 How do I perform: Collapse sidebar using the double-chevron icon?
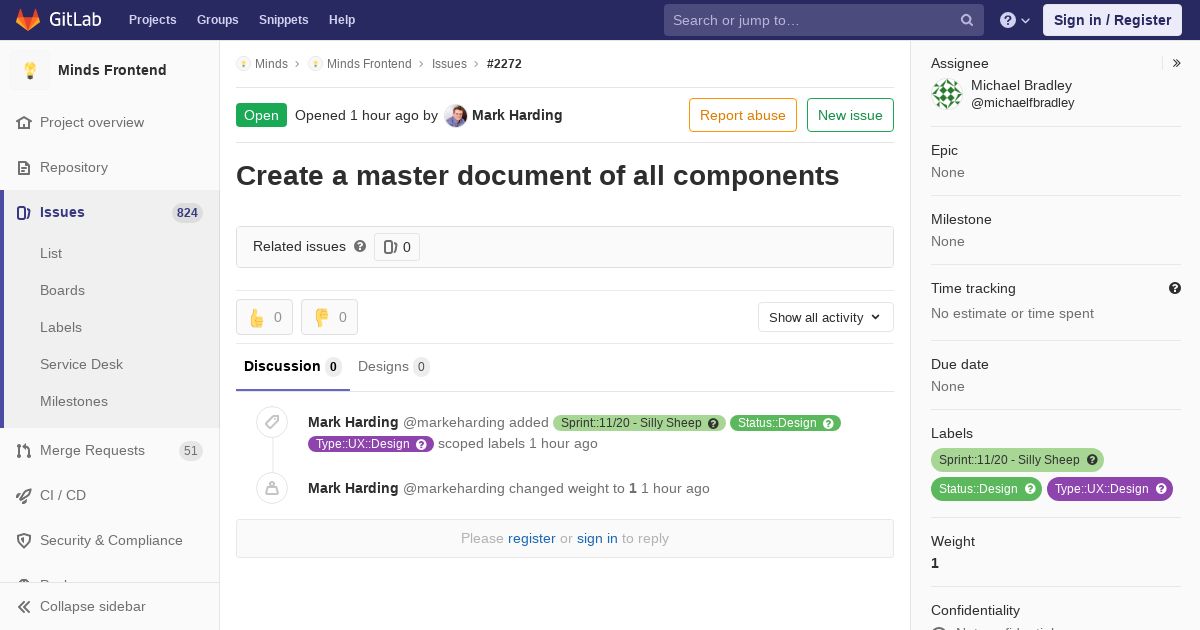tap(24, 606)
